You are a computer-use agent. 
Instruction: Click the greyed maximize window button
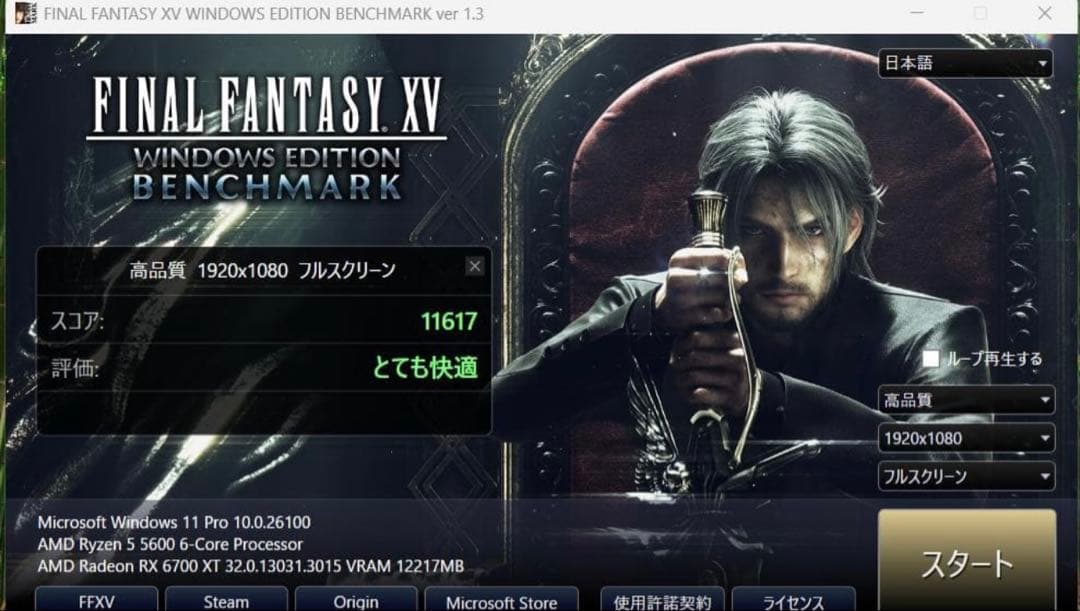[981, 13]
